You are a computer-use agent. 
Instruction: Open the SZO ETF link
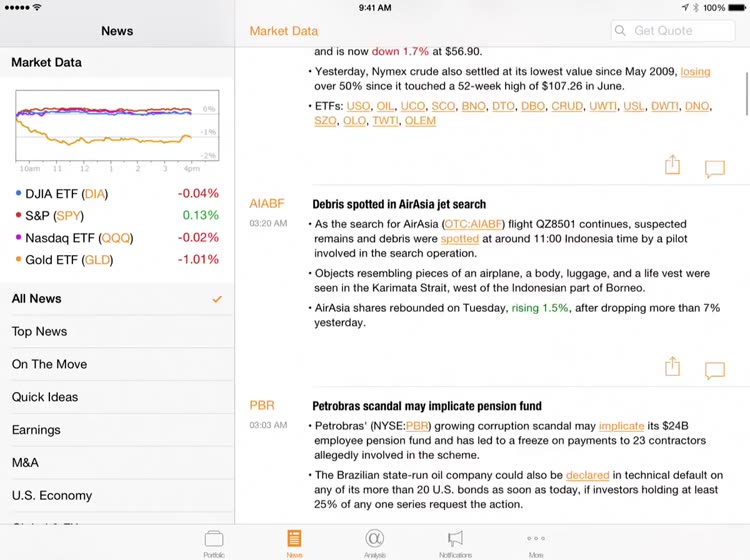325,121
